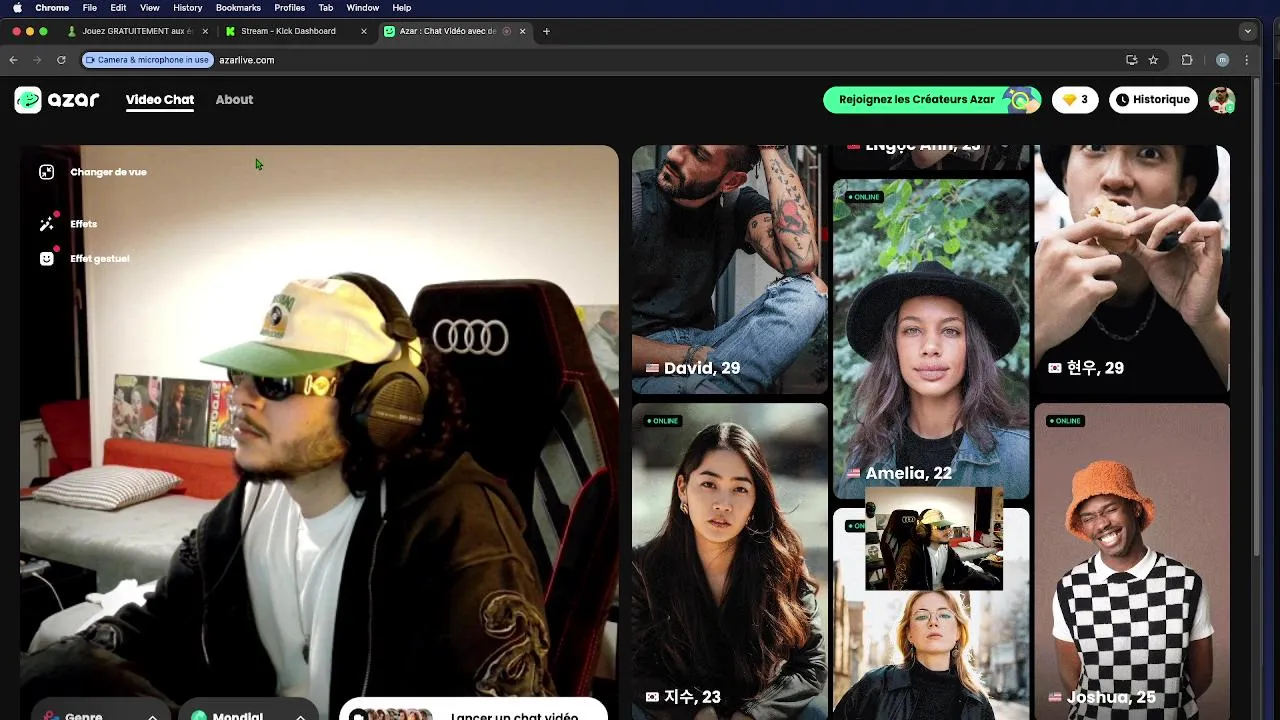
Task: Open the File menu
Action: pyautogui.click(x=90, y=7)
